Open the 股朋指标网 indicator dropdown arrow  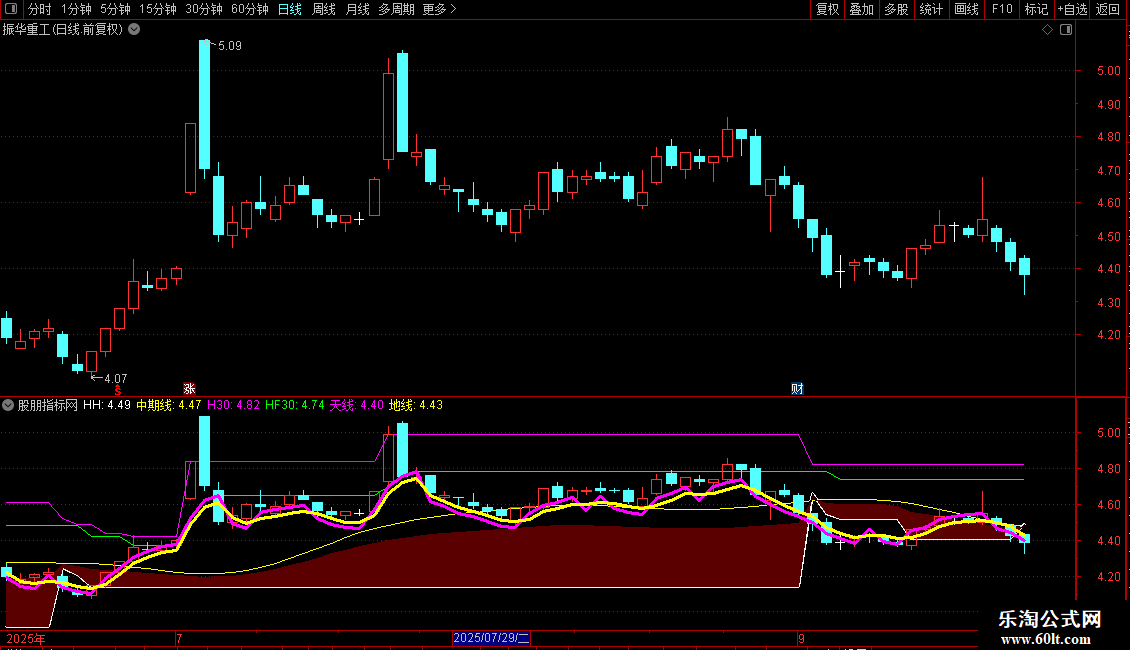[x=8, y=405]
